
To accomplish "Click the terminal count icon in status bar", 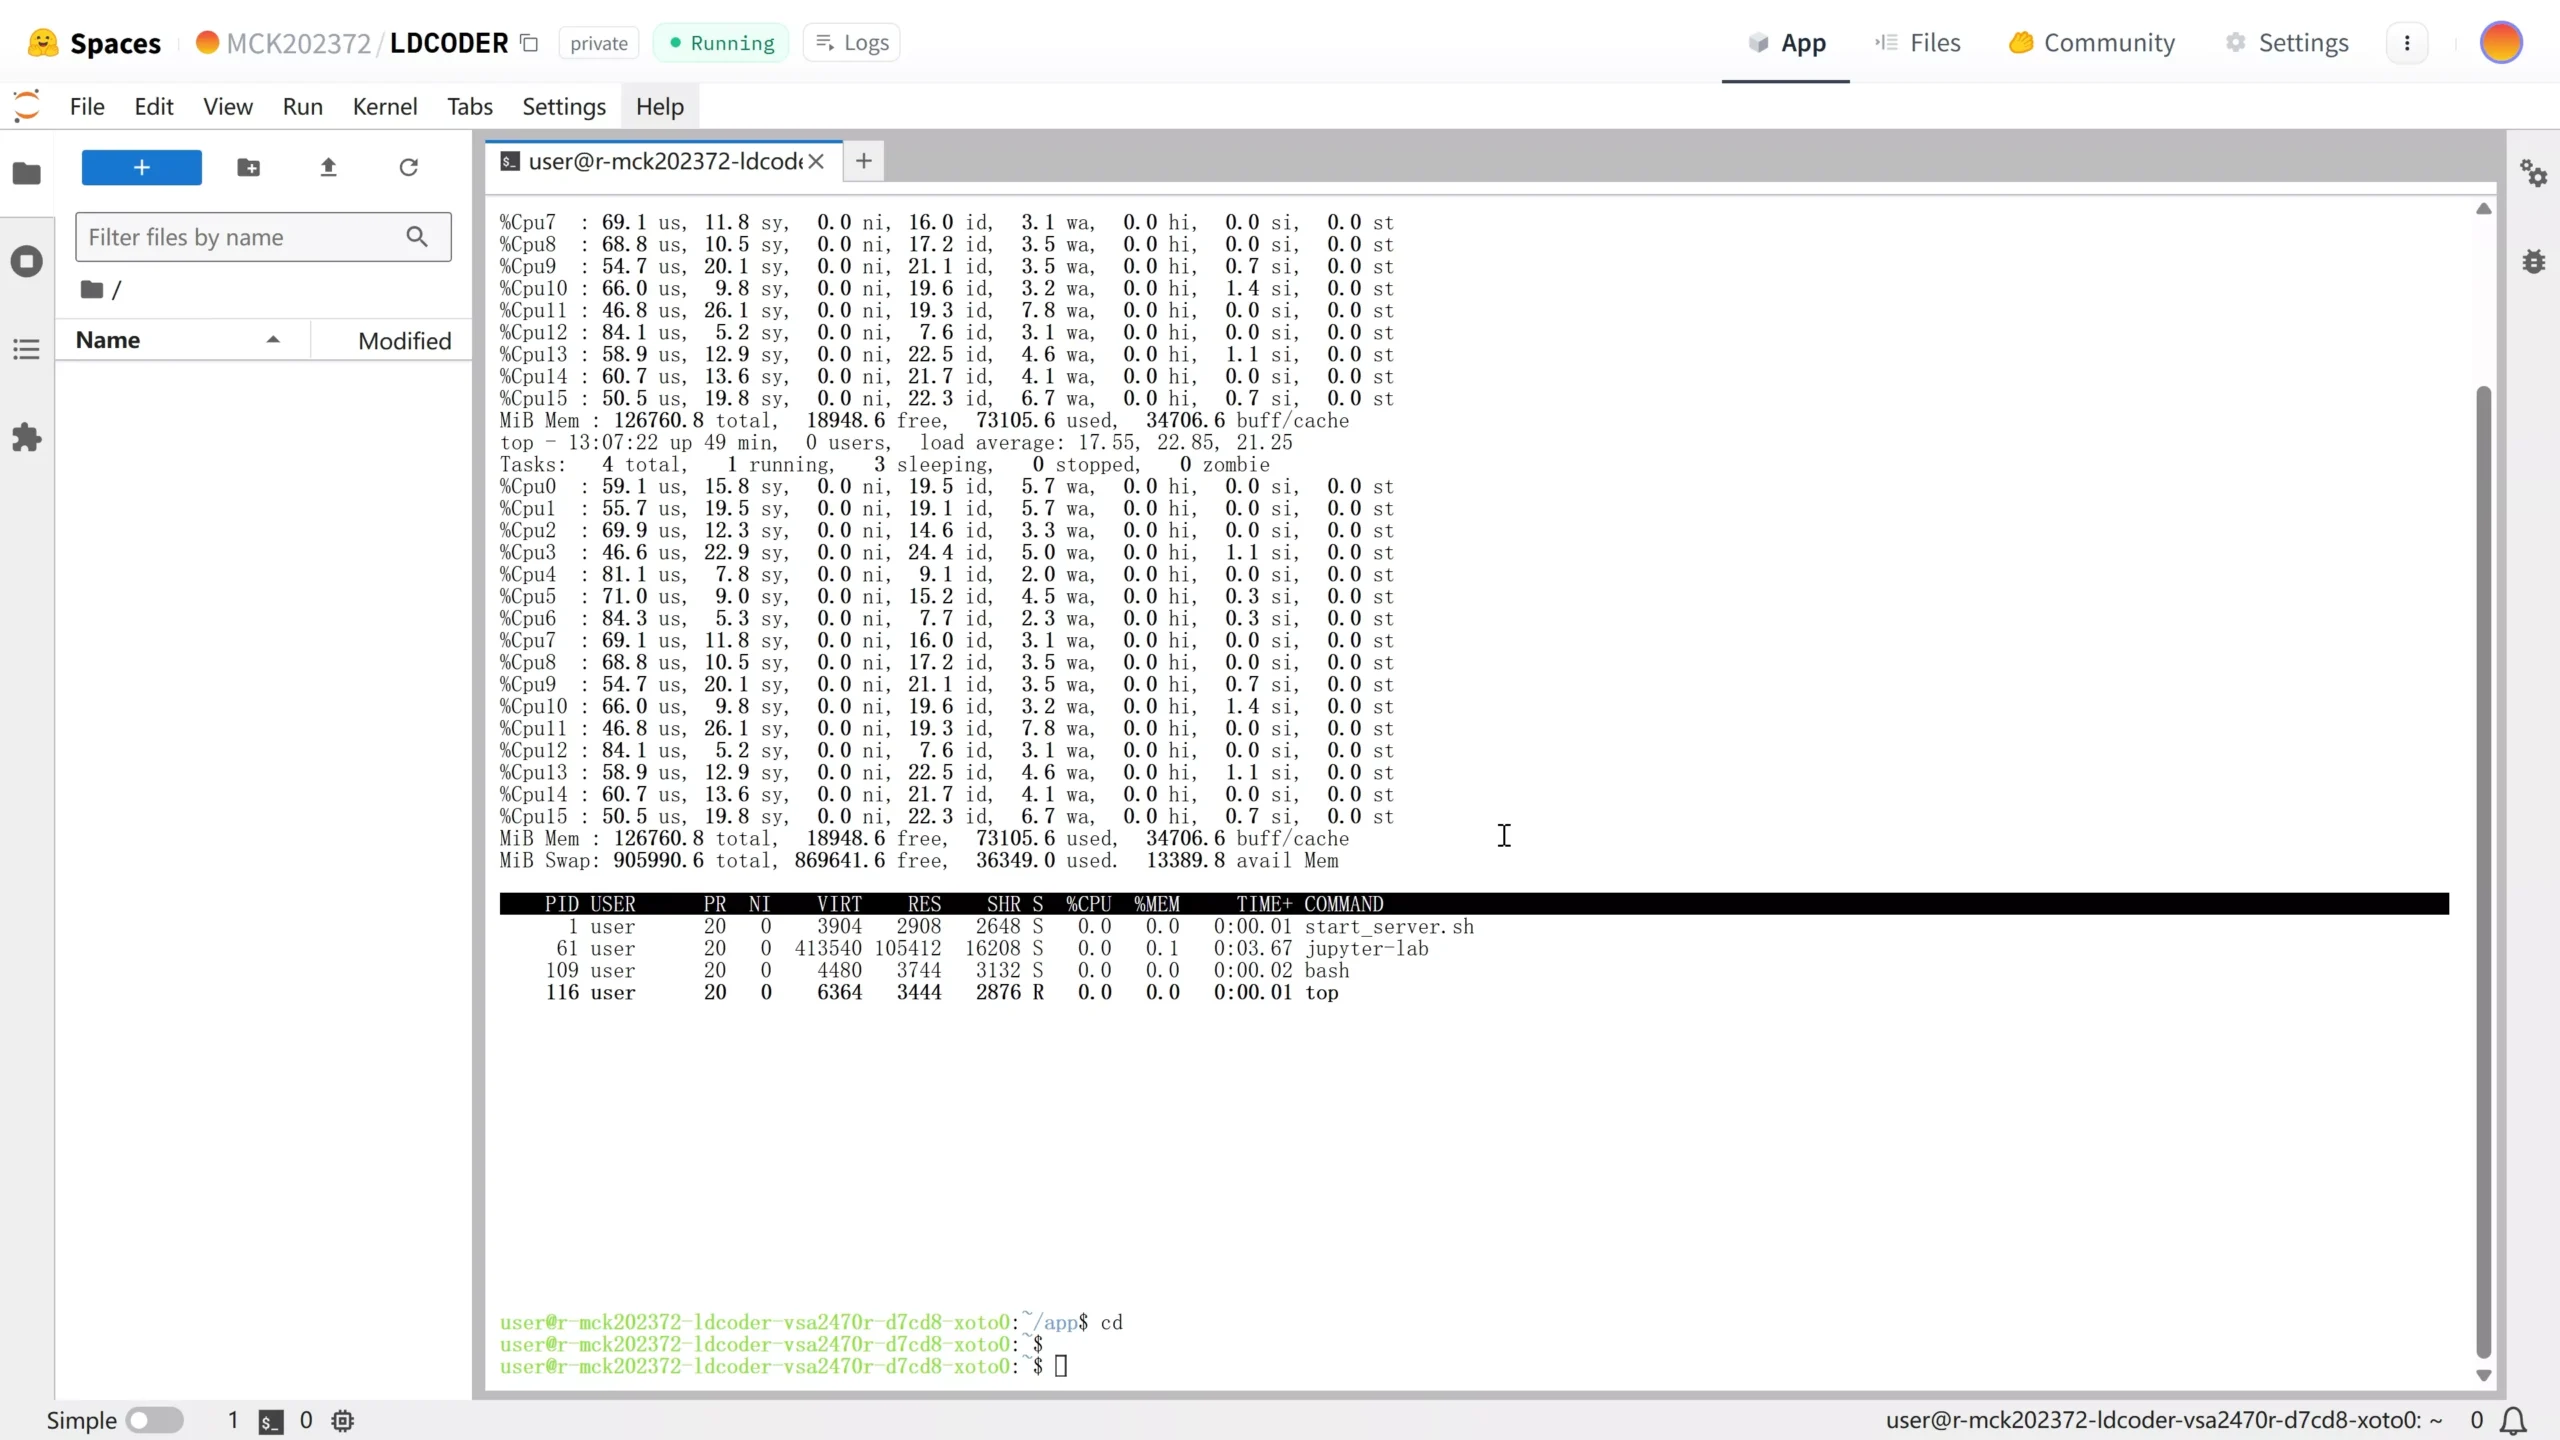I will pyautogui.click(x=271, y=1421).
